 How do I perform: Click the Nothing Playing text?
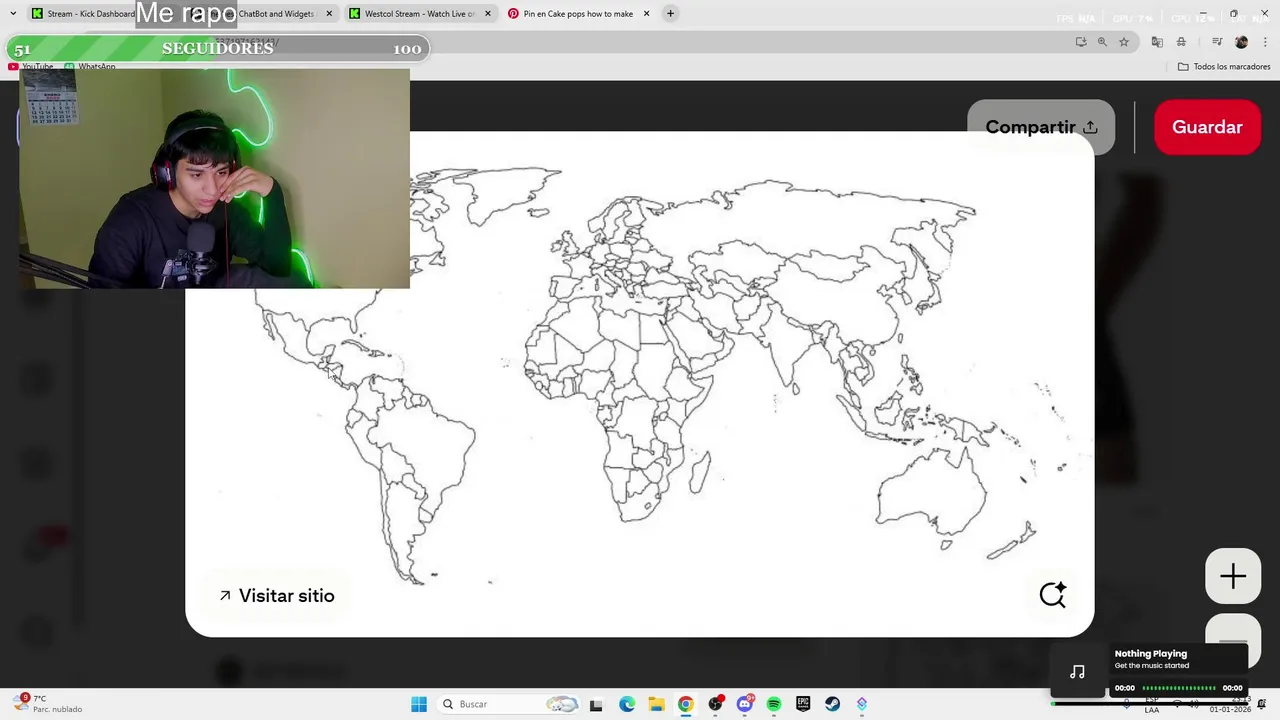pyautogui.click(x=1151, y=654)
